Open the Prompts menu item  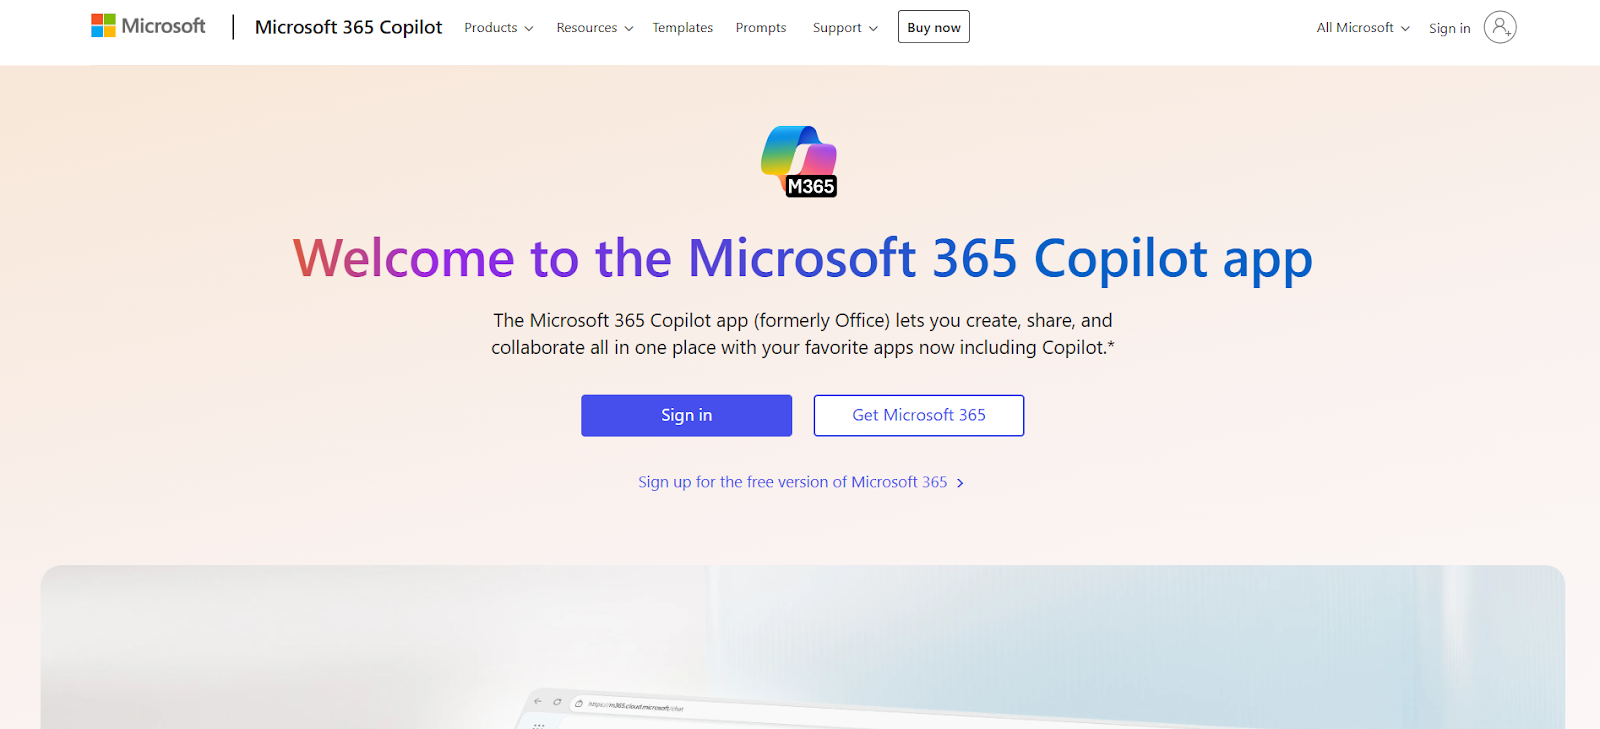760,27
